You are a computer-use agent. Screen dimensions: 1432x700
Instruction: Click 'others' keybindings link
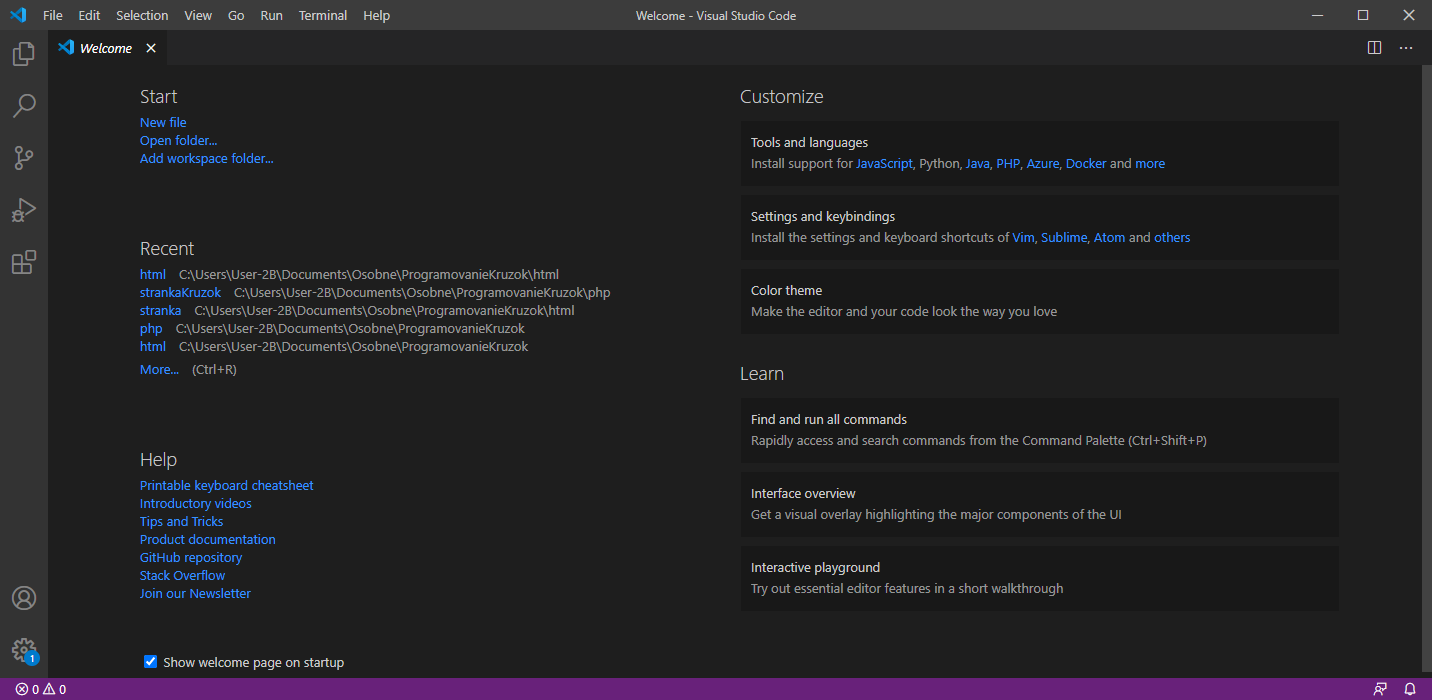click(1172, 238)
